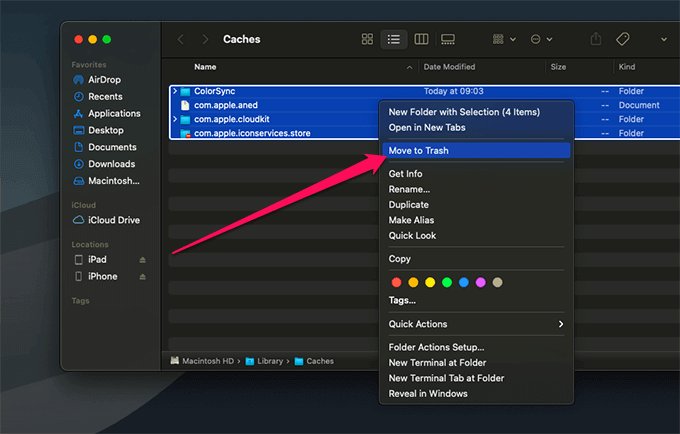The height and width of the screenshot is (434, 680).
Task: Switch Finder to icon view
Action: coord(367,39)
